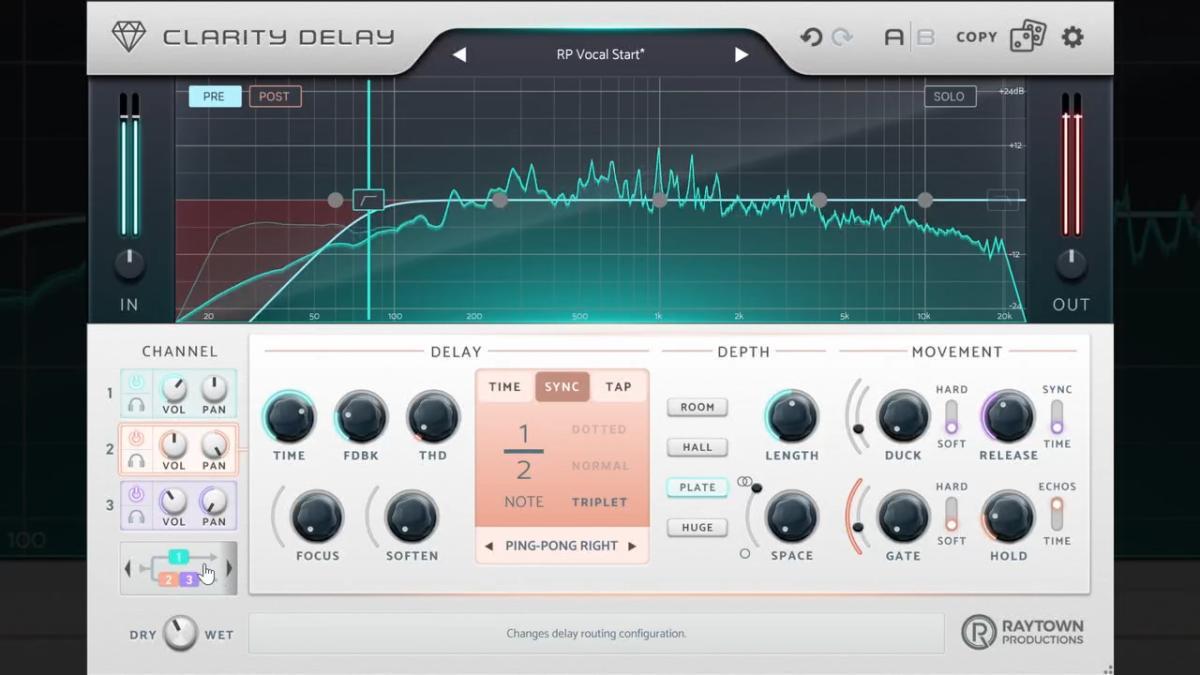Open next preset with right arrow
The width and height of the screenshot is (1200, 675).
[742, 54]
